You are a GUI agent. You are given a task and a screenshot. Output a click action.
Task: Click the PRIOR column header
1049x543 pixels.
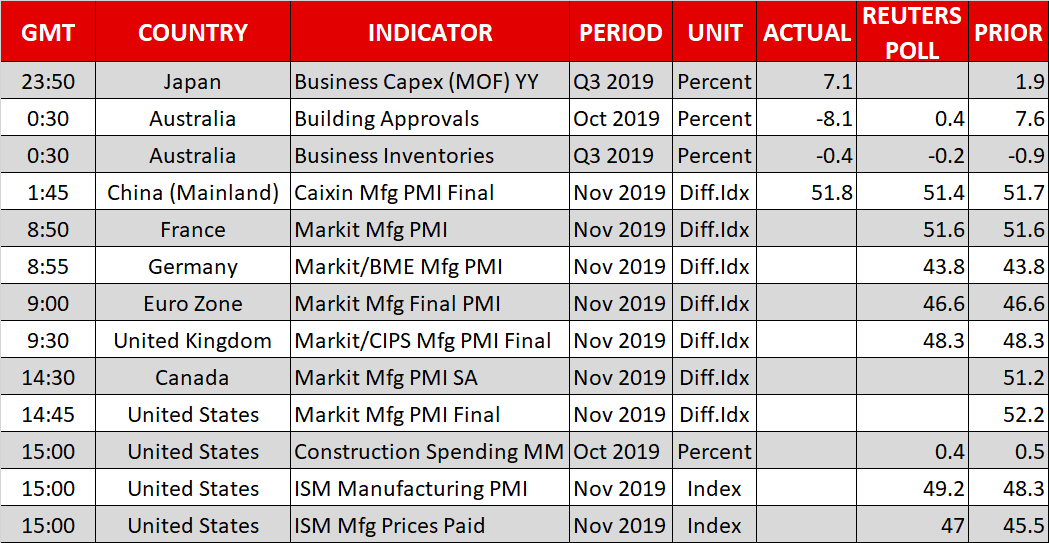point(1008,32)
